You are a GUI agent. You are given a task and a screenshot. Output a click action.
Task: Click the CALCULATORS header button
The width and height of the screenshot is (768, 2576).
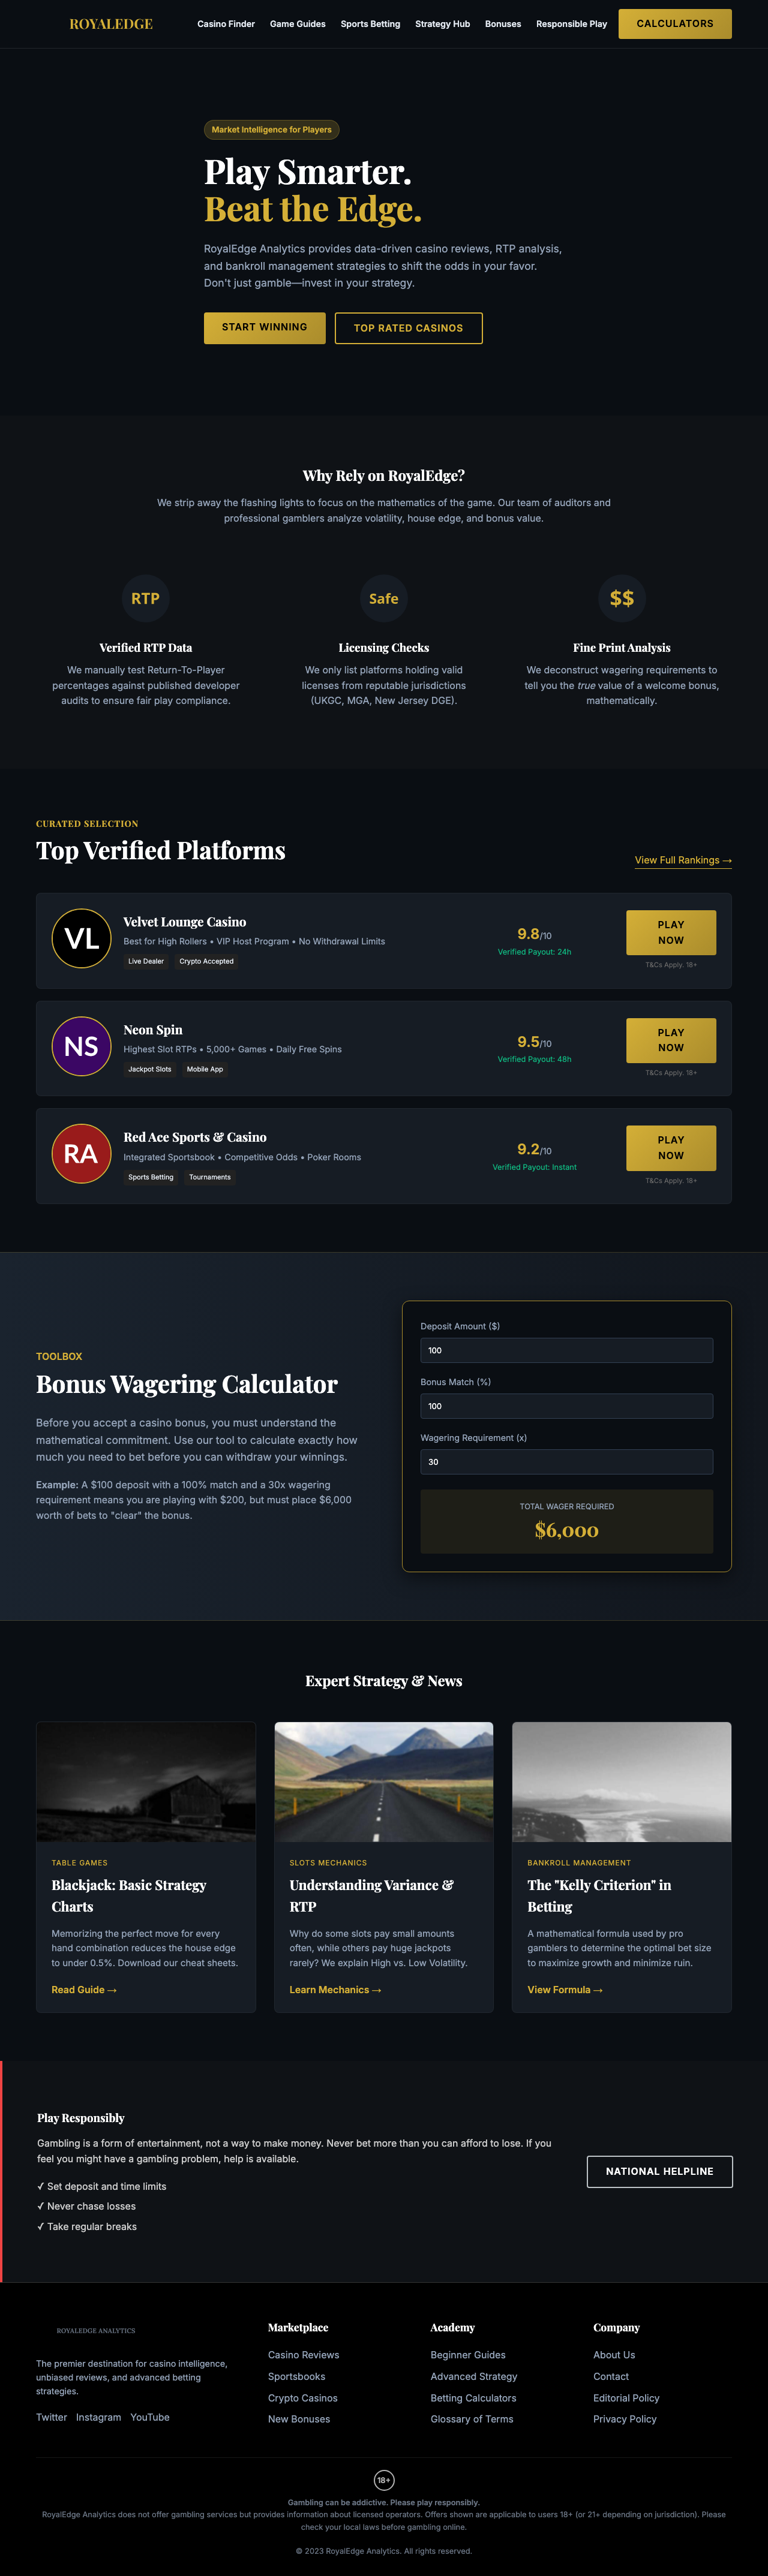pos(675,23)
